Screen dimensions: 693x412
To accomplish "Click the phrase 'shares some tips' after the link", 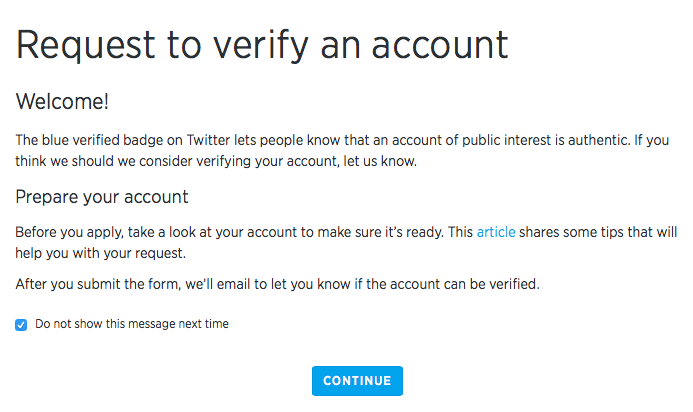I will (571, 232).
